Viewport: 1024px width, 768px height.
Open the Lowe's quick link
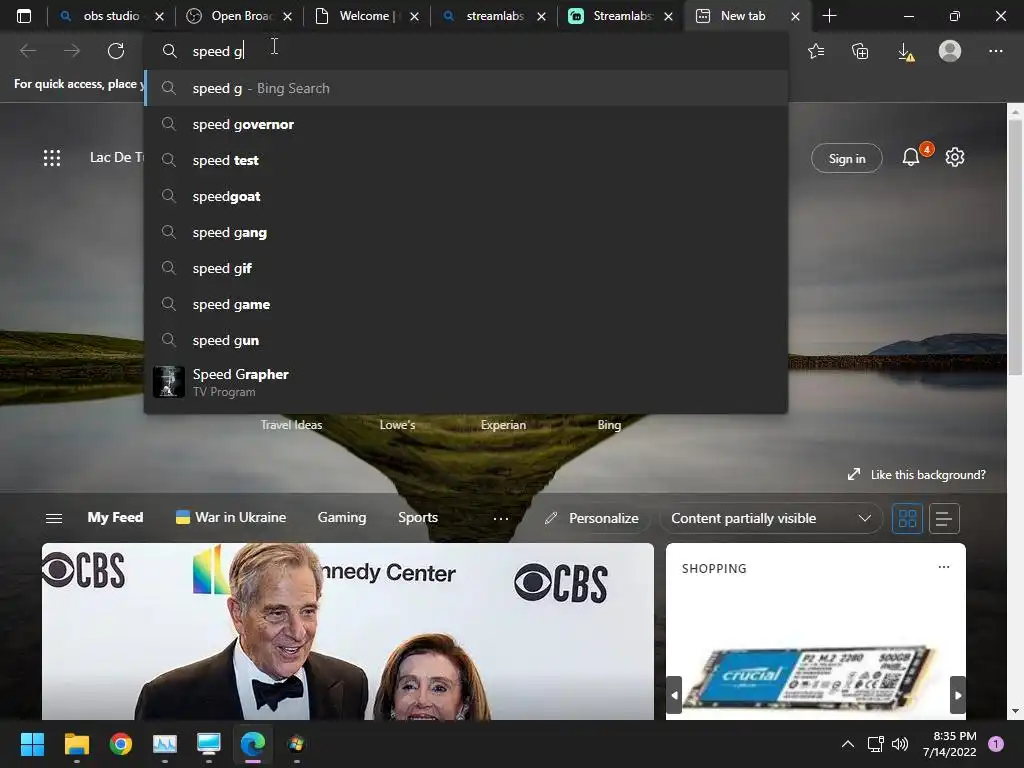click(x=397, y=425)
